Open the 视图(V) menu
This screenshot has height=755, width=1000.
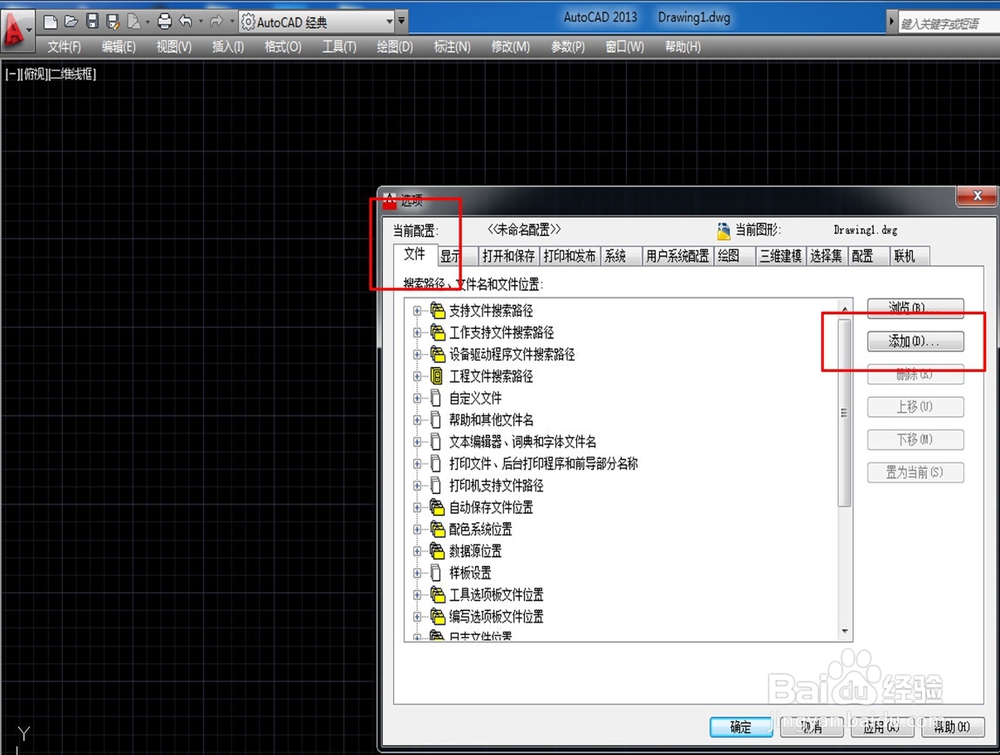coord(173,47)
